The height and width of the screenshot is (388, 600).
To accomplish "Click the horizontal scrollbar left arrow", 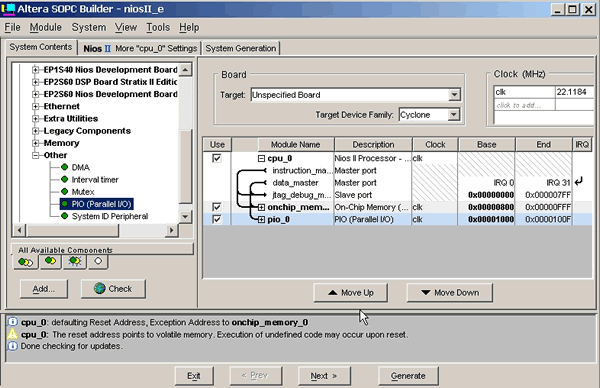I will tap(20, 230).
